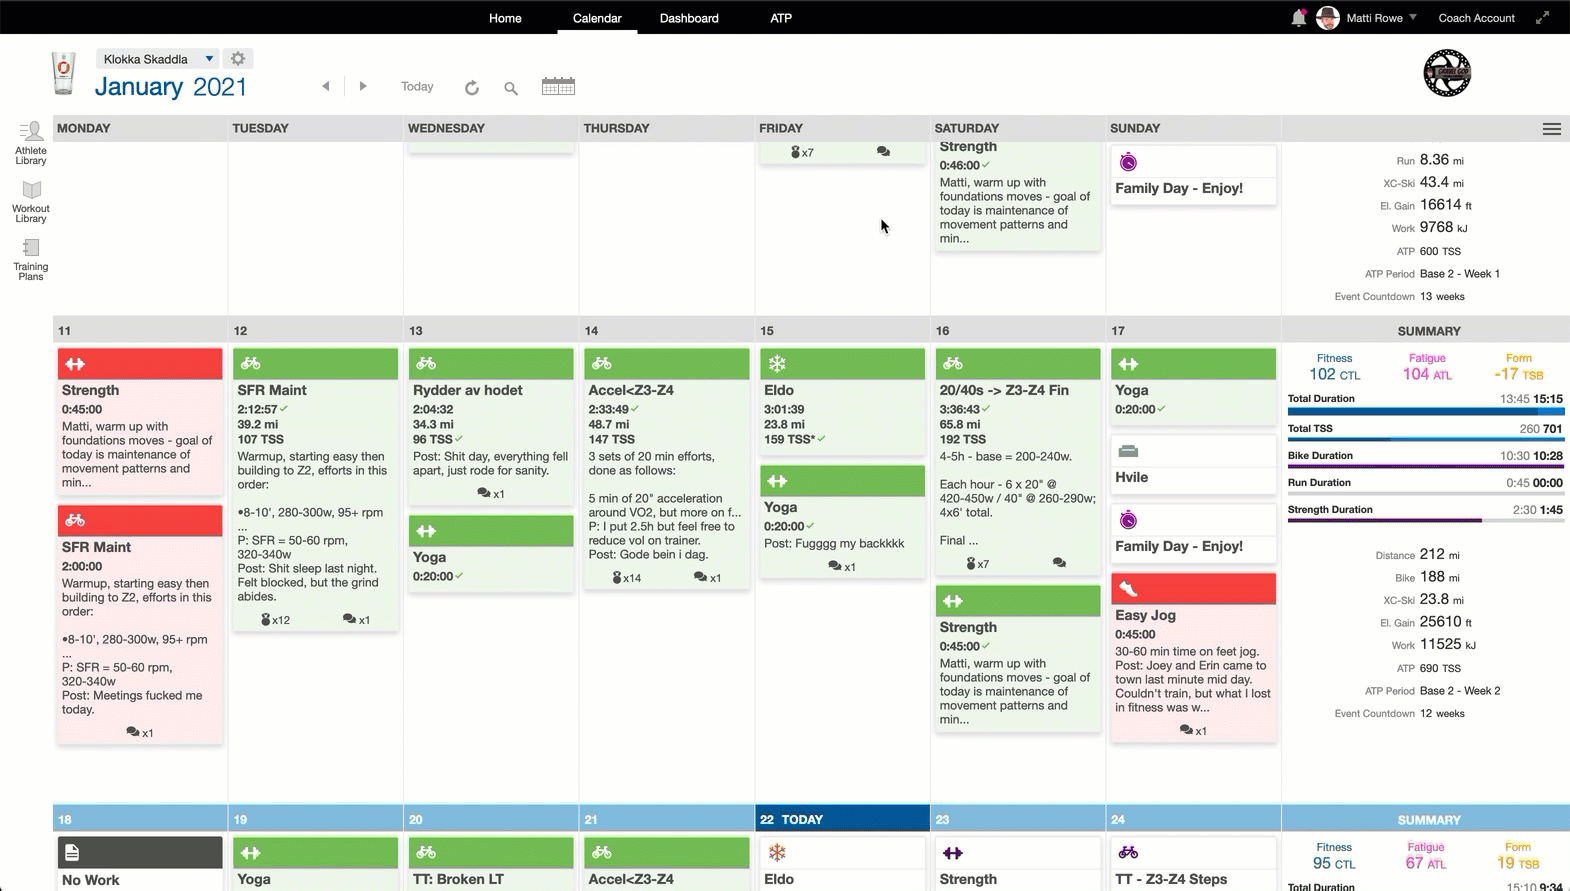Advance to the next month
1570x891 pixels.
tap(363, 87)
